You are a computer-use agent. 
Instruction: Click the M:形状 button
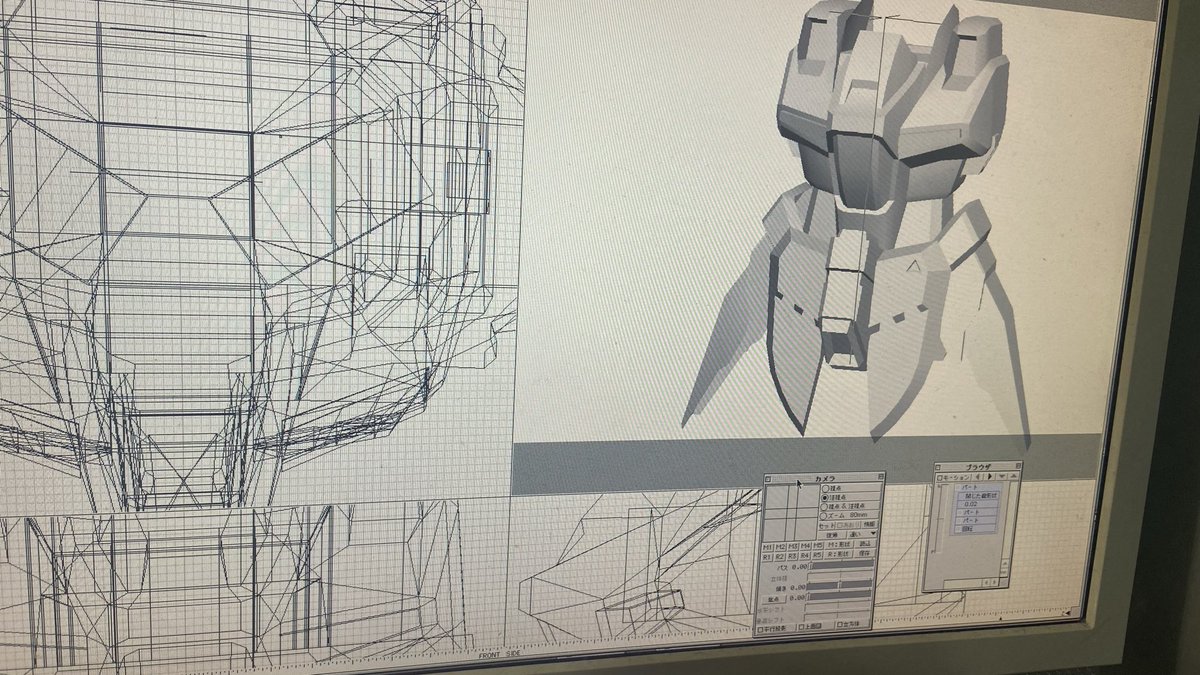(839, 545)
